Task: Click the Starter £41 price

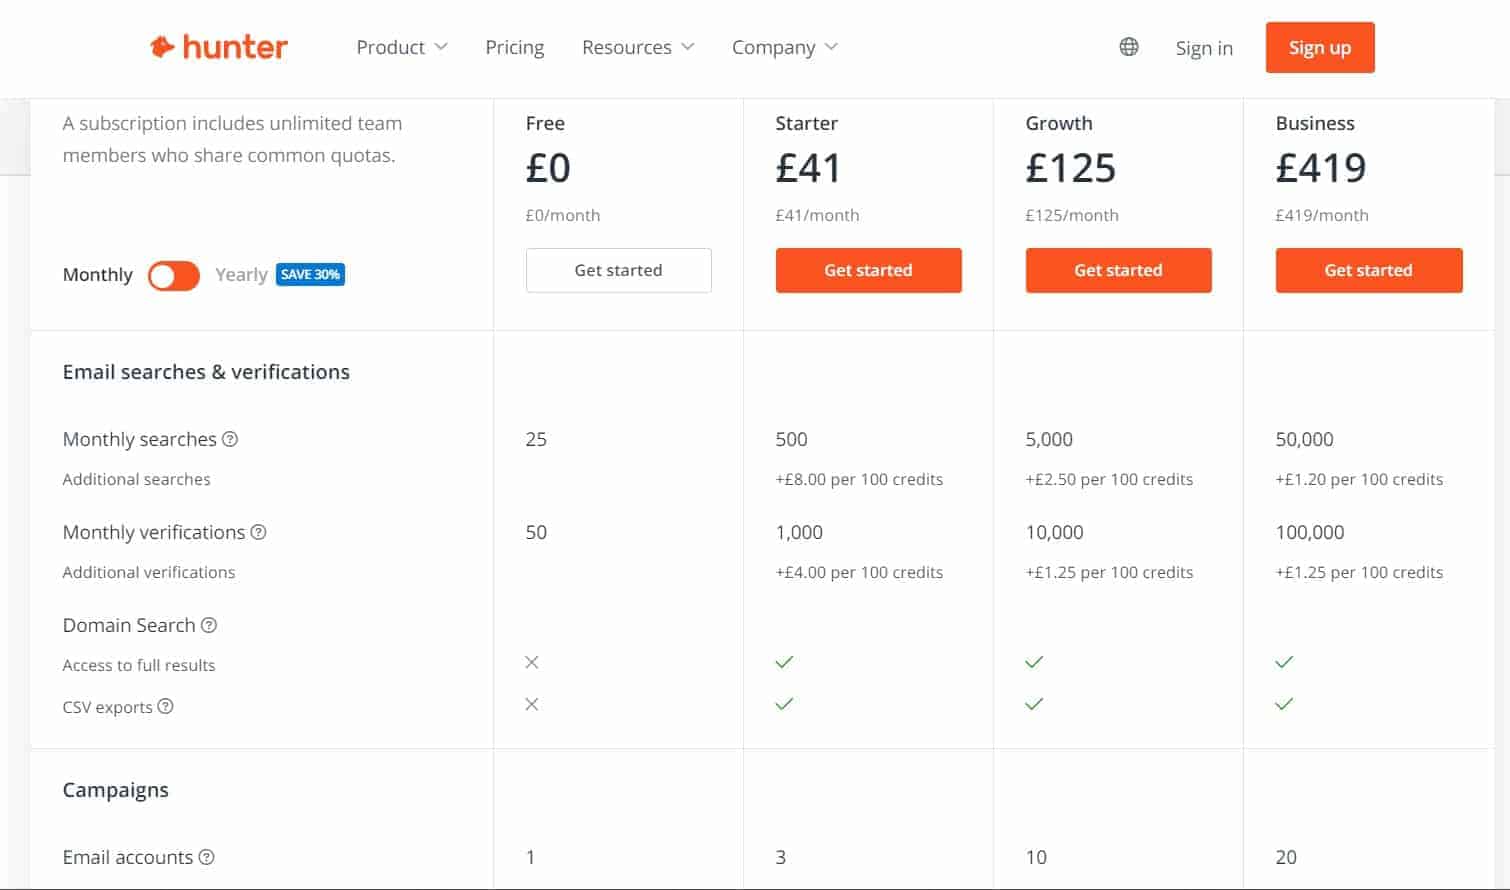Action: pos(808,168)
